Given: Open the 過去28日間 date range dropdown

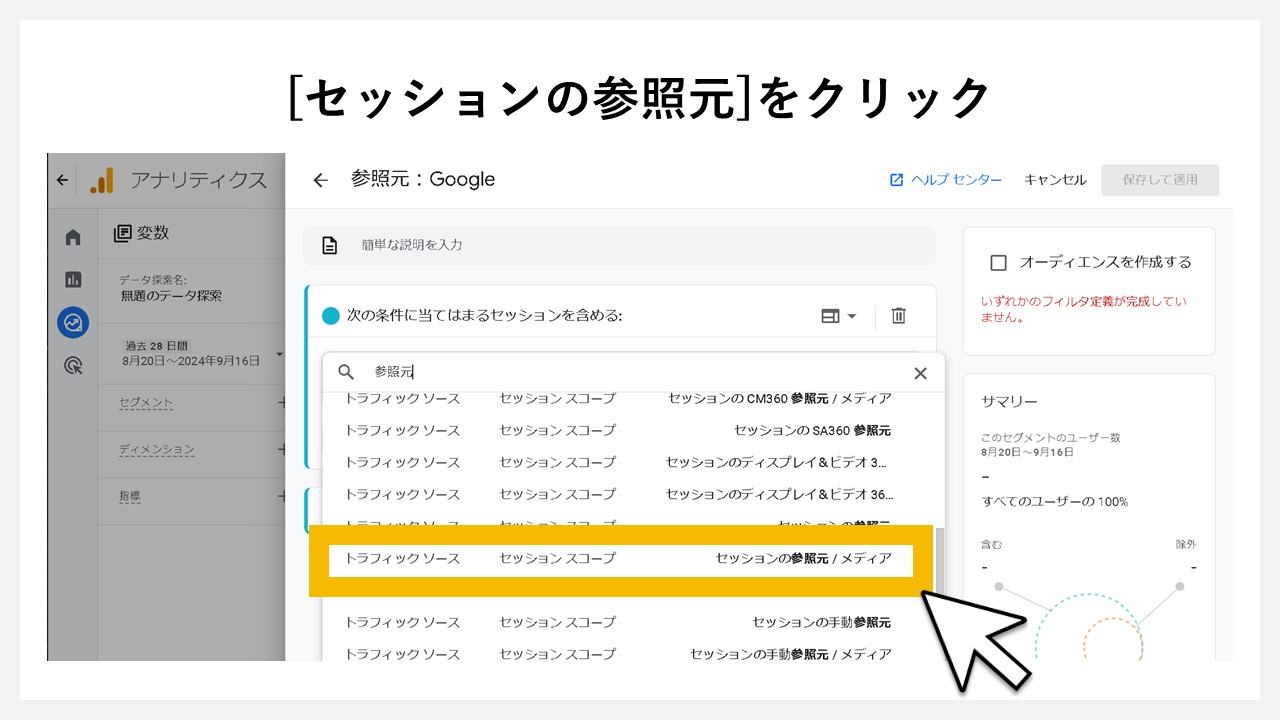Looking at the screenshot, I should (x=192, y=353).
